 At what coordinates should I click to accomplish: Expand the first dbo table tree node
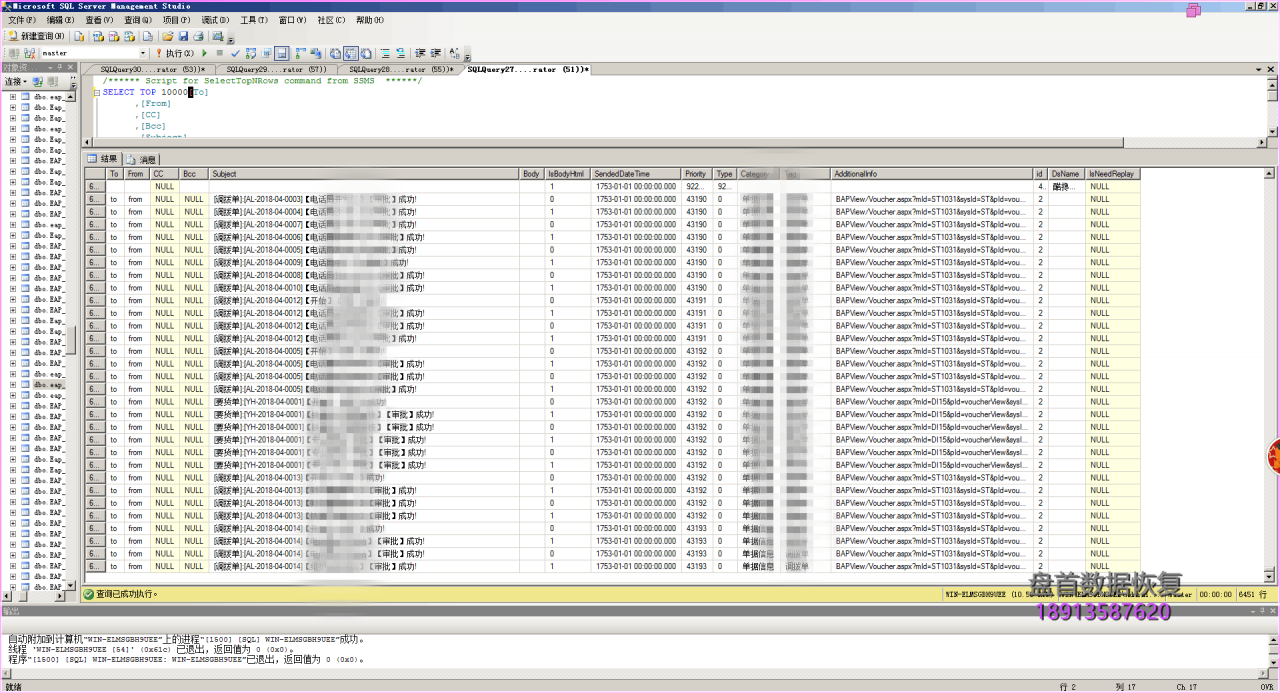pos(13,97)
